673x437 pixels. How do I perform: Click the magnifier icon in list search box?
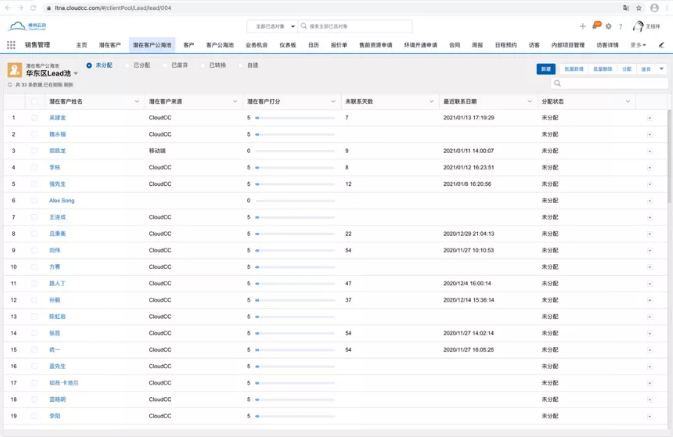click(x=558, y=84)
